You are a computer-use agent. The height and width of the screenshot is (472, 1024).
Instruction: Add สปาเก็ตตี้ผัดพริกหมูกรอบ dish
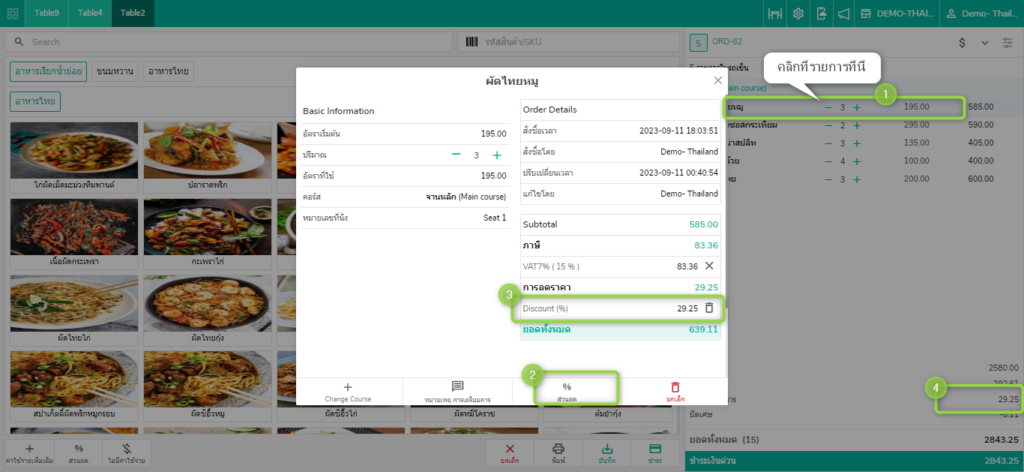click(74, 386)
